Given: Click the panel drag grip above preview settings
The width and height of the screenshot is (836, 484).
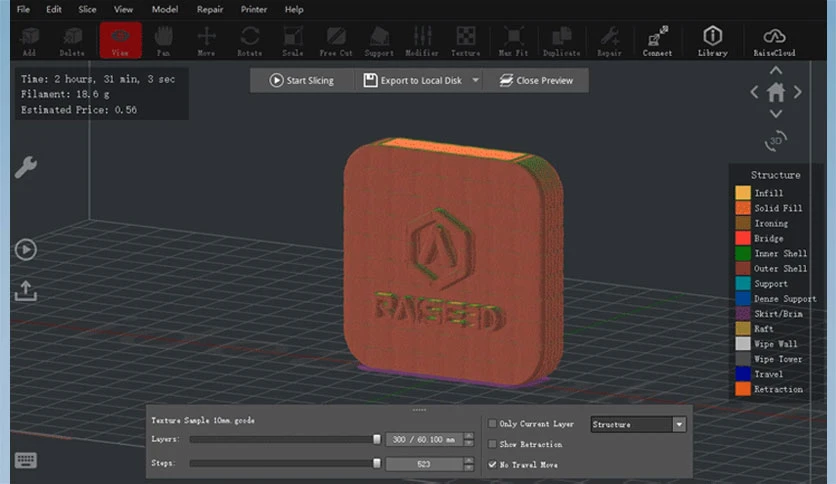Looking at the screenshot, I should tap(419, 409).
